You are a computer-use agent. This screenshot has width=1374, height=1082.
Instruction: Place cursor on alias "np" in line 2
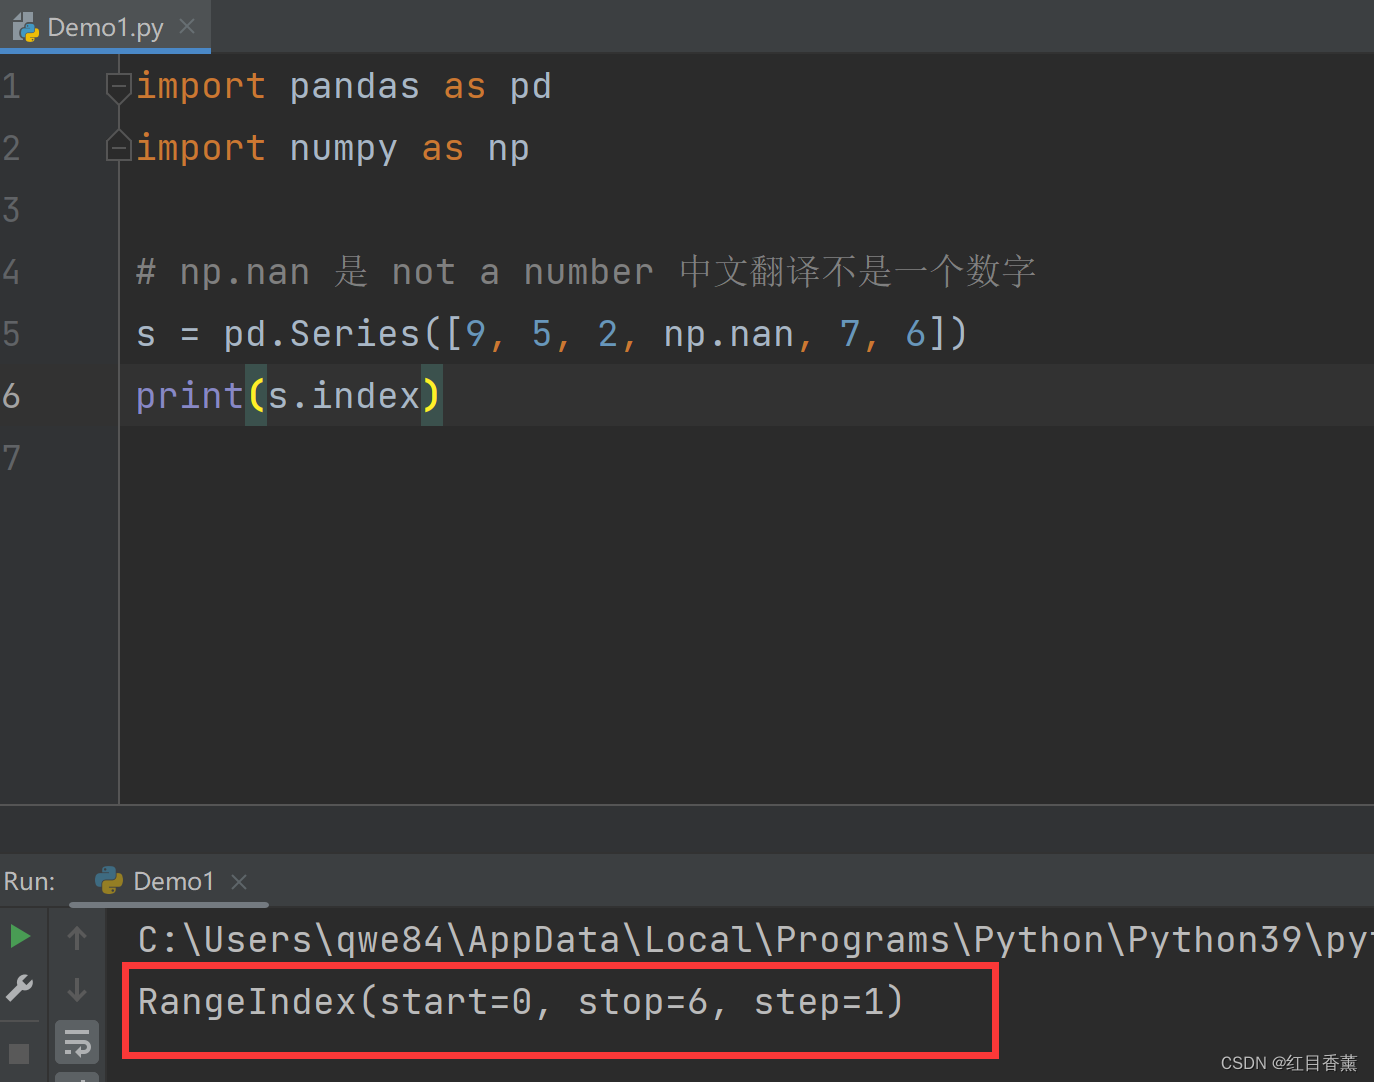(509, 149)
